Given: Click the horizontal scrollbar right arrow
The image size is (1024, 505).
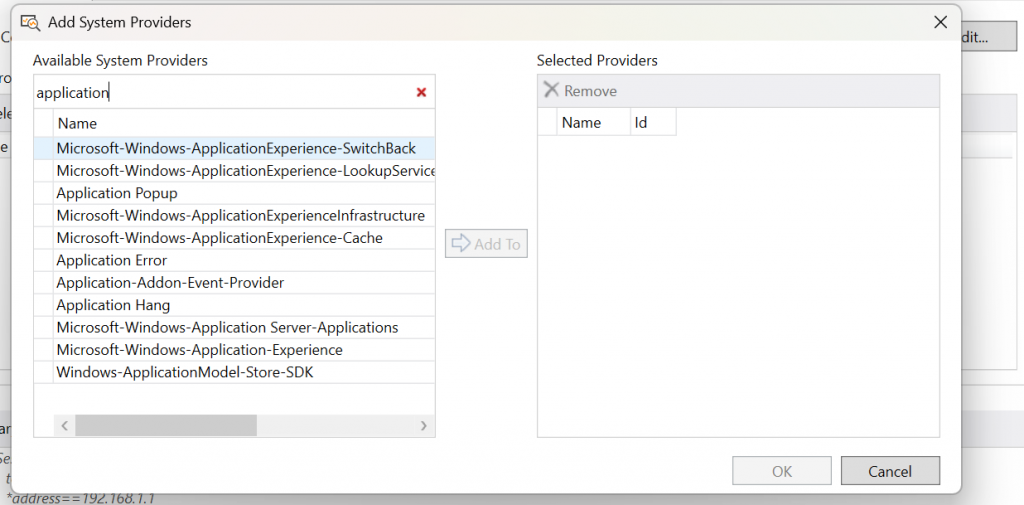Looking at the screenshot, I should click(424, 425).
